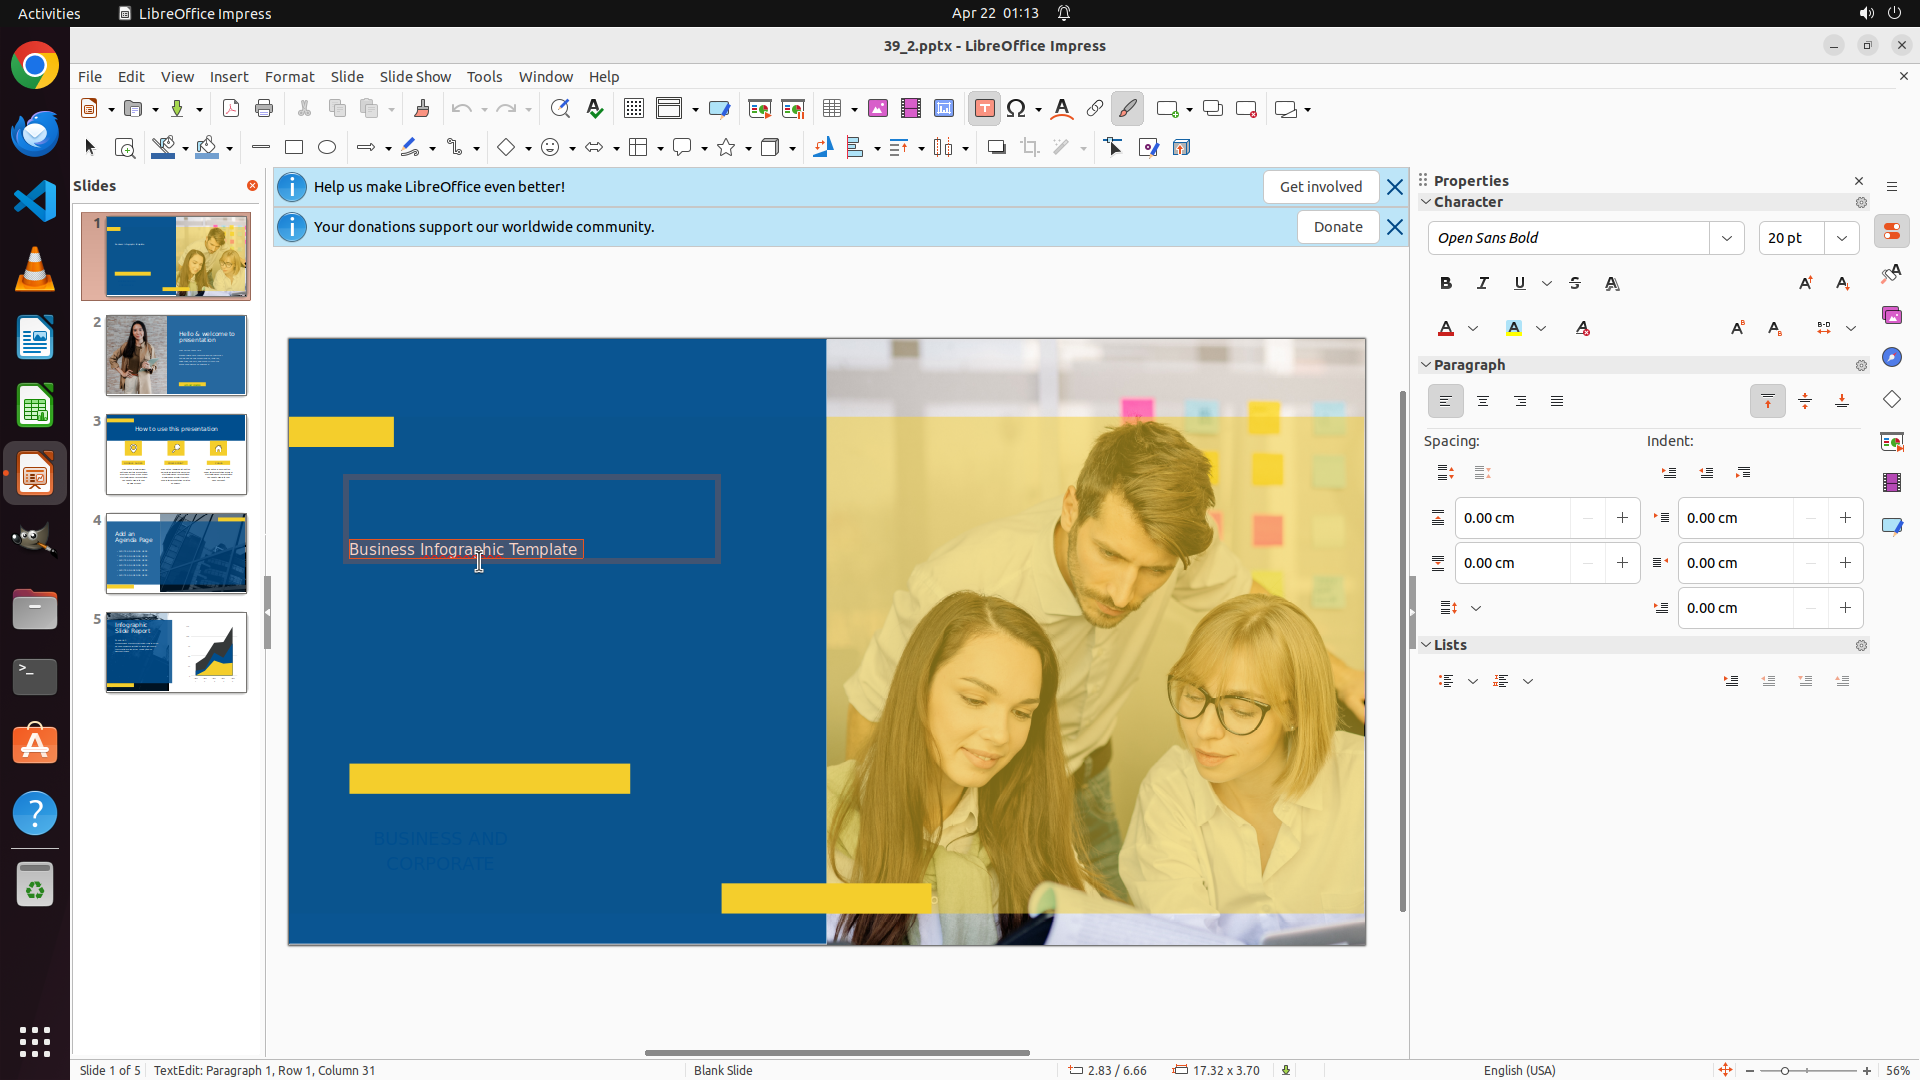Open the Format menu
The image size is (1920, 1080).
[289, 77]
